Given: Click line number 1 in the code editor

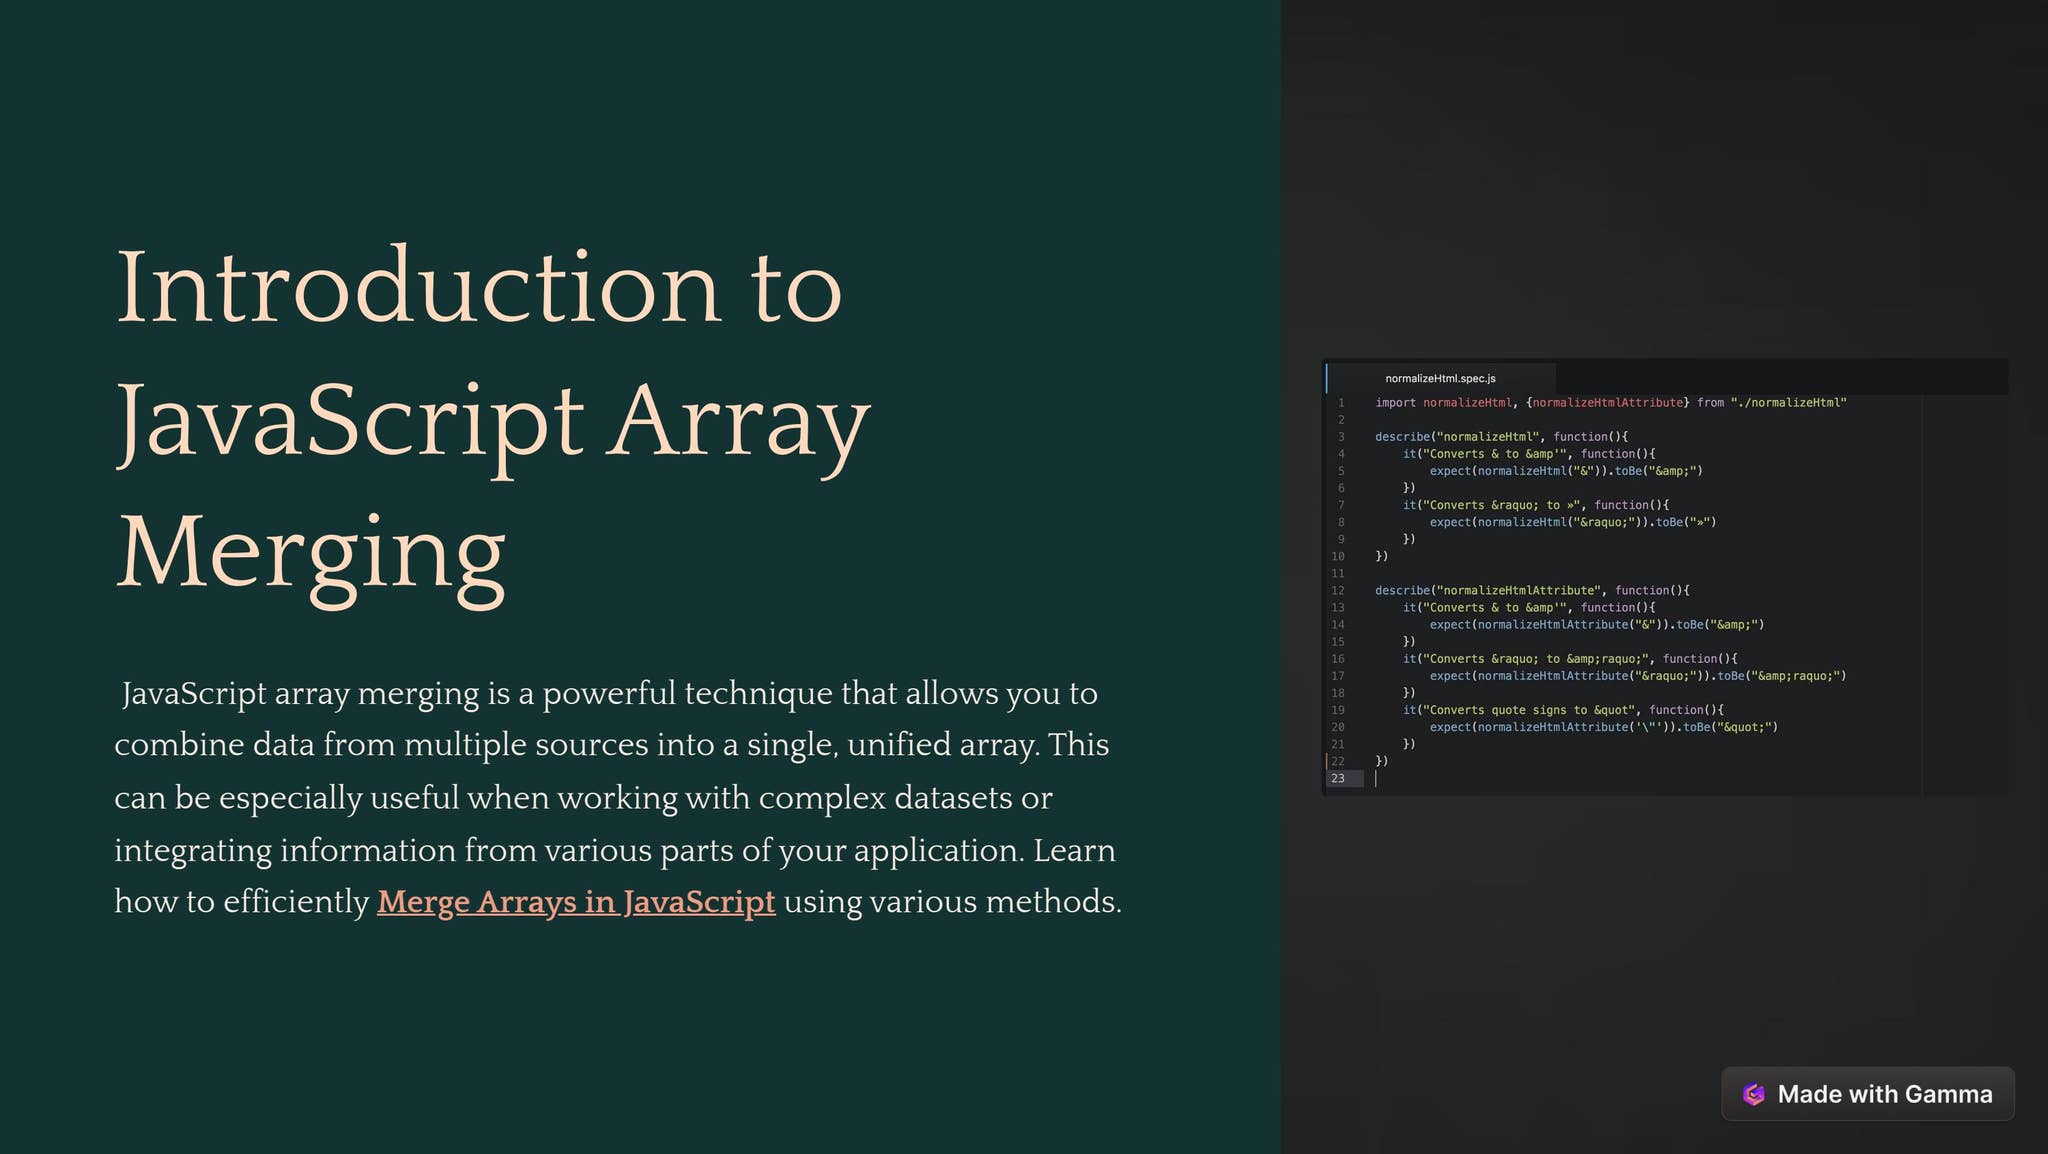Looking at the screenshot, I should (x=1341, y=403).
